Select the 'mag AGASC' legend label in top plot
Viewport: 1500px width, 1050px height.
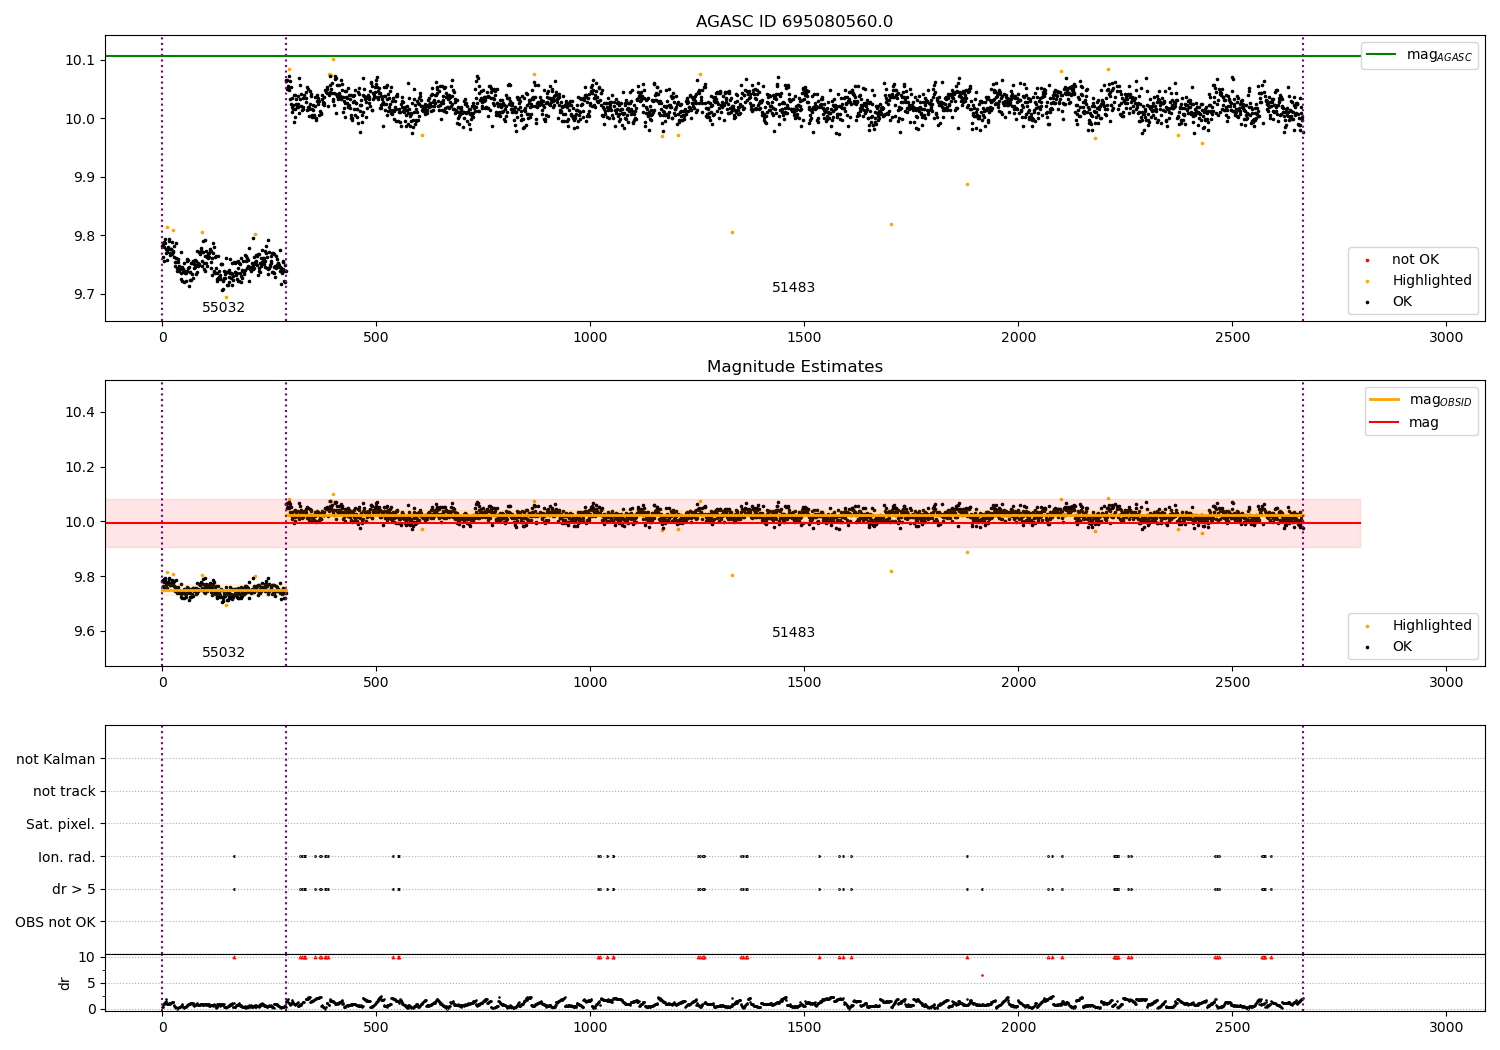click(x=1439, y=55)
